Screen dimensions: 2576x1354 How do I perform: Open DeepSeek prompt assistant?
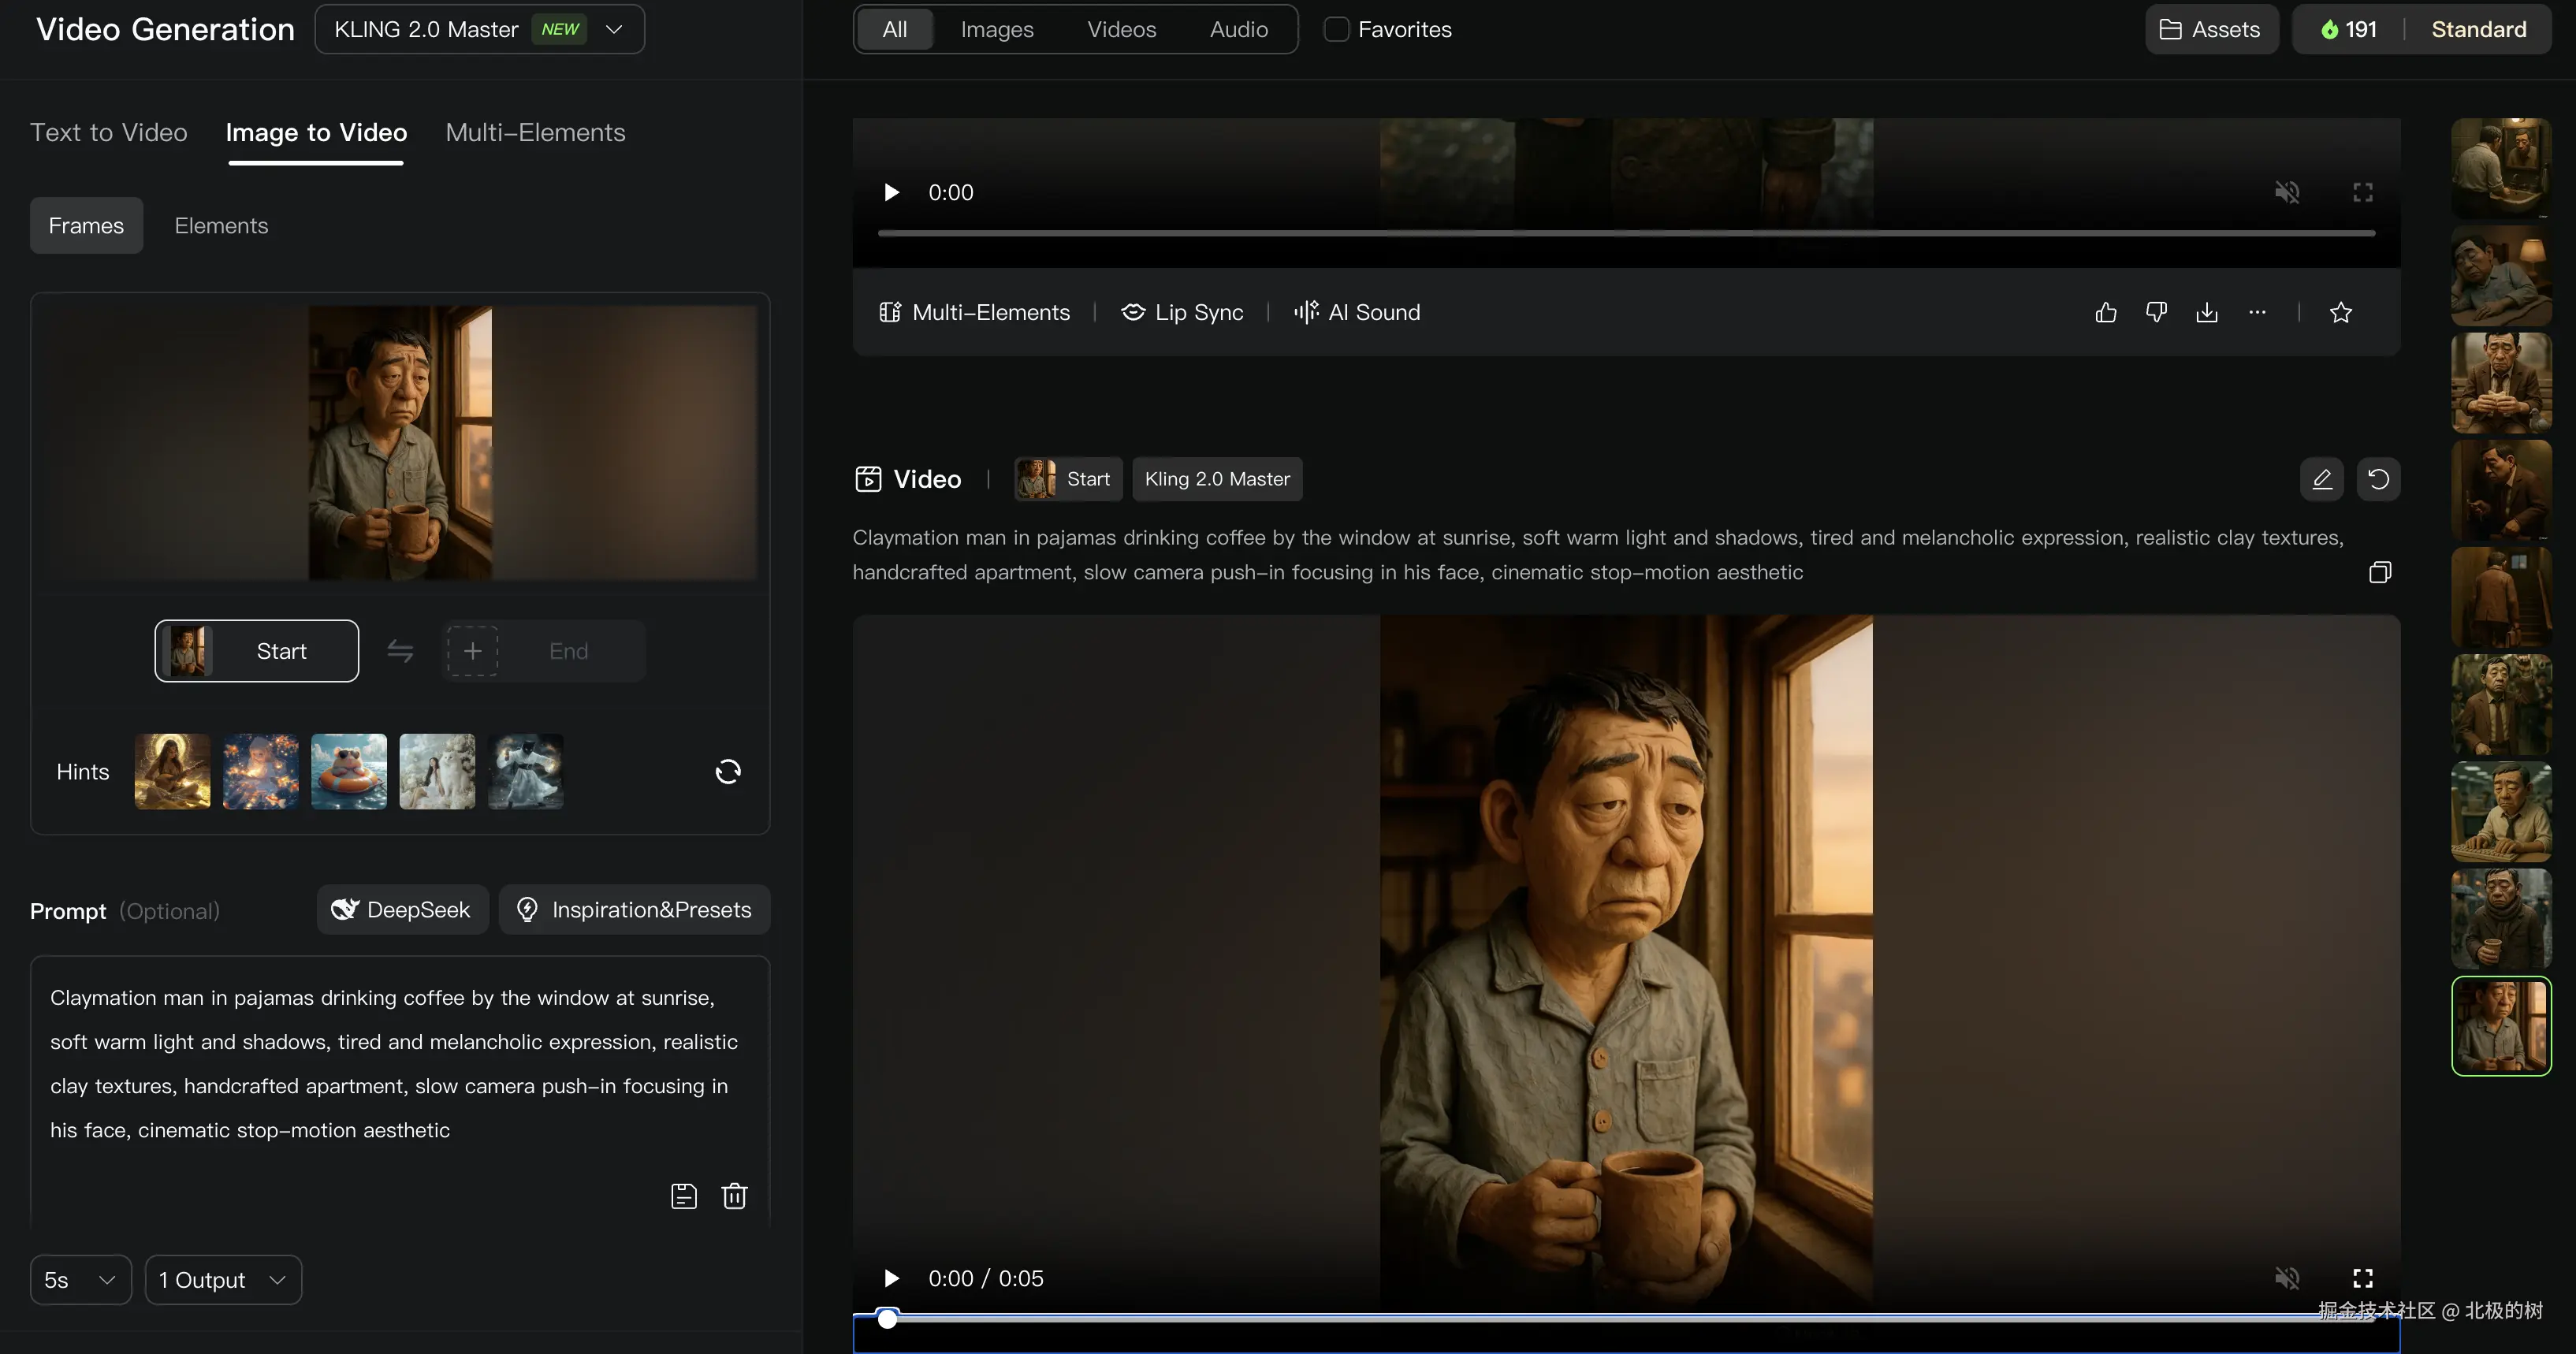pyautogui.click(x=402, y=909)
